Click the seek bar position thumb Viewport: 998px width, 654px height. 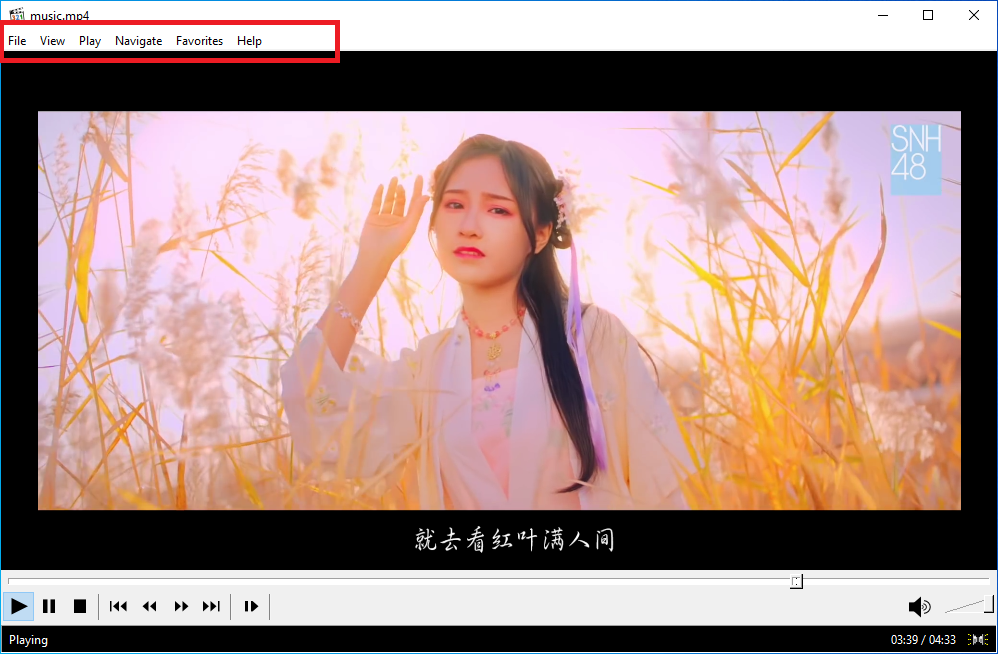[796, 581]
